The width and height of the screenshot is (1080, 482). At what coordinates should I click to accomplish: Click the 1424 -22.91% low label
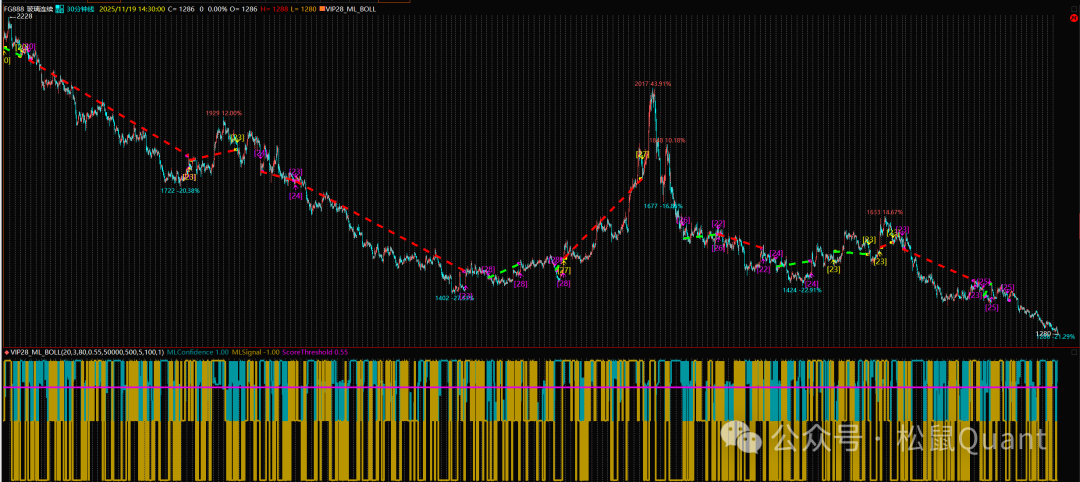coord(802,290)
